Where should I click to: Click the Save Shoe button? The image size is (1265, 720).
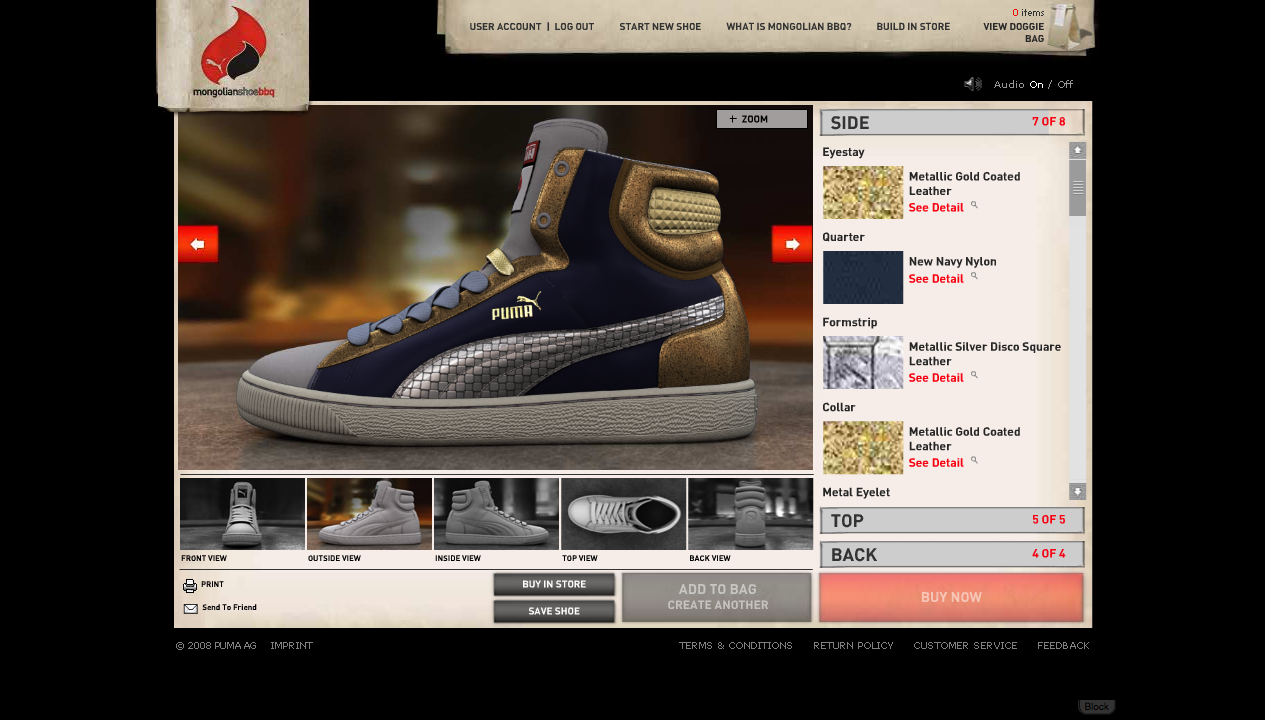[554, 611]
